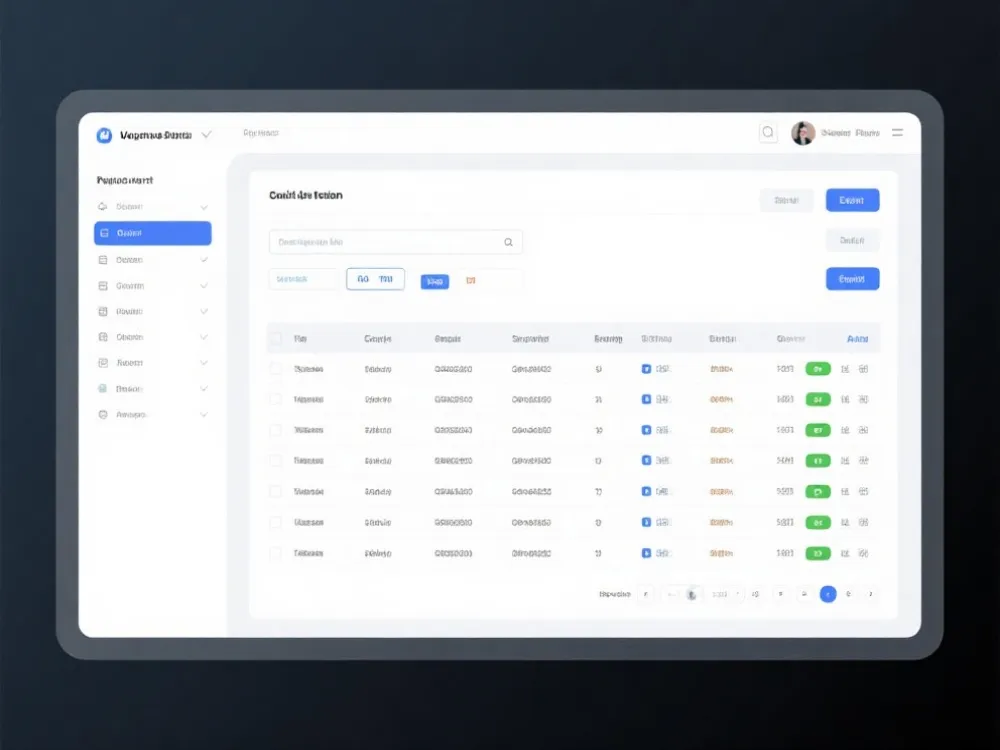Open the hamburger menu beside the user name
The image size is (1000, 750).
(897, 133)
